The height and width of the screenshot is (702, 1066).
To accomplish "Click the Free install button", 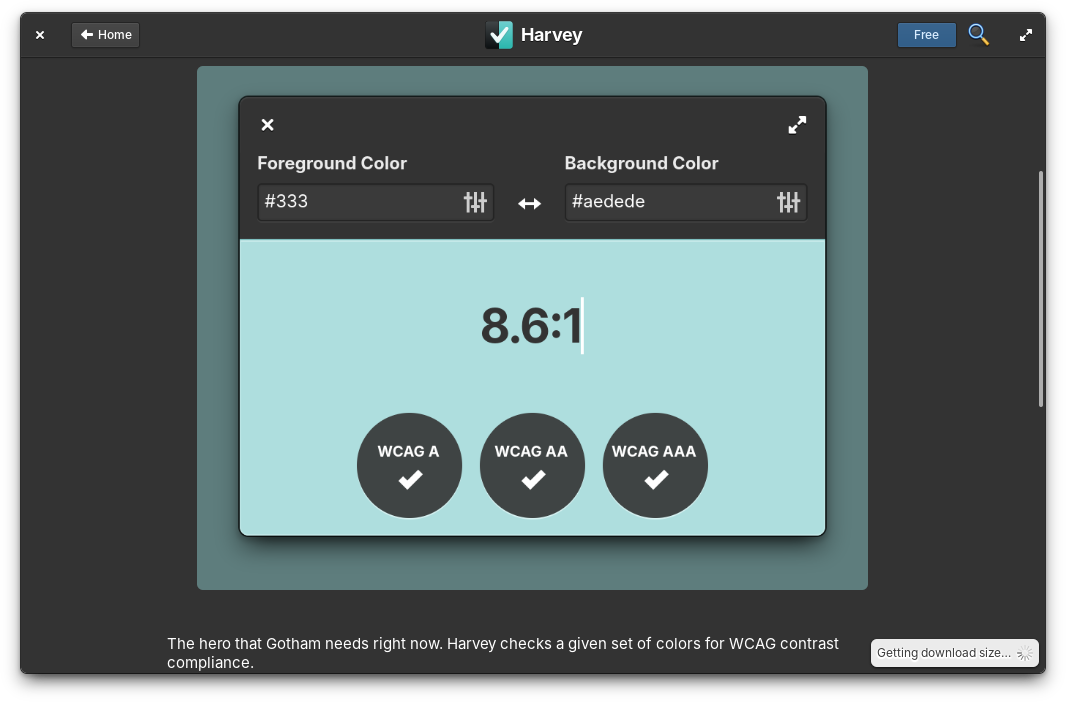I will click(x=926, y=35).
